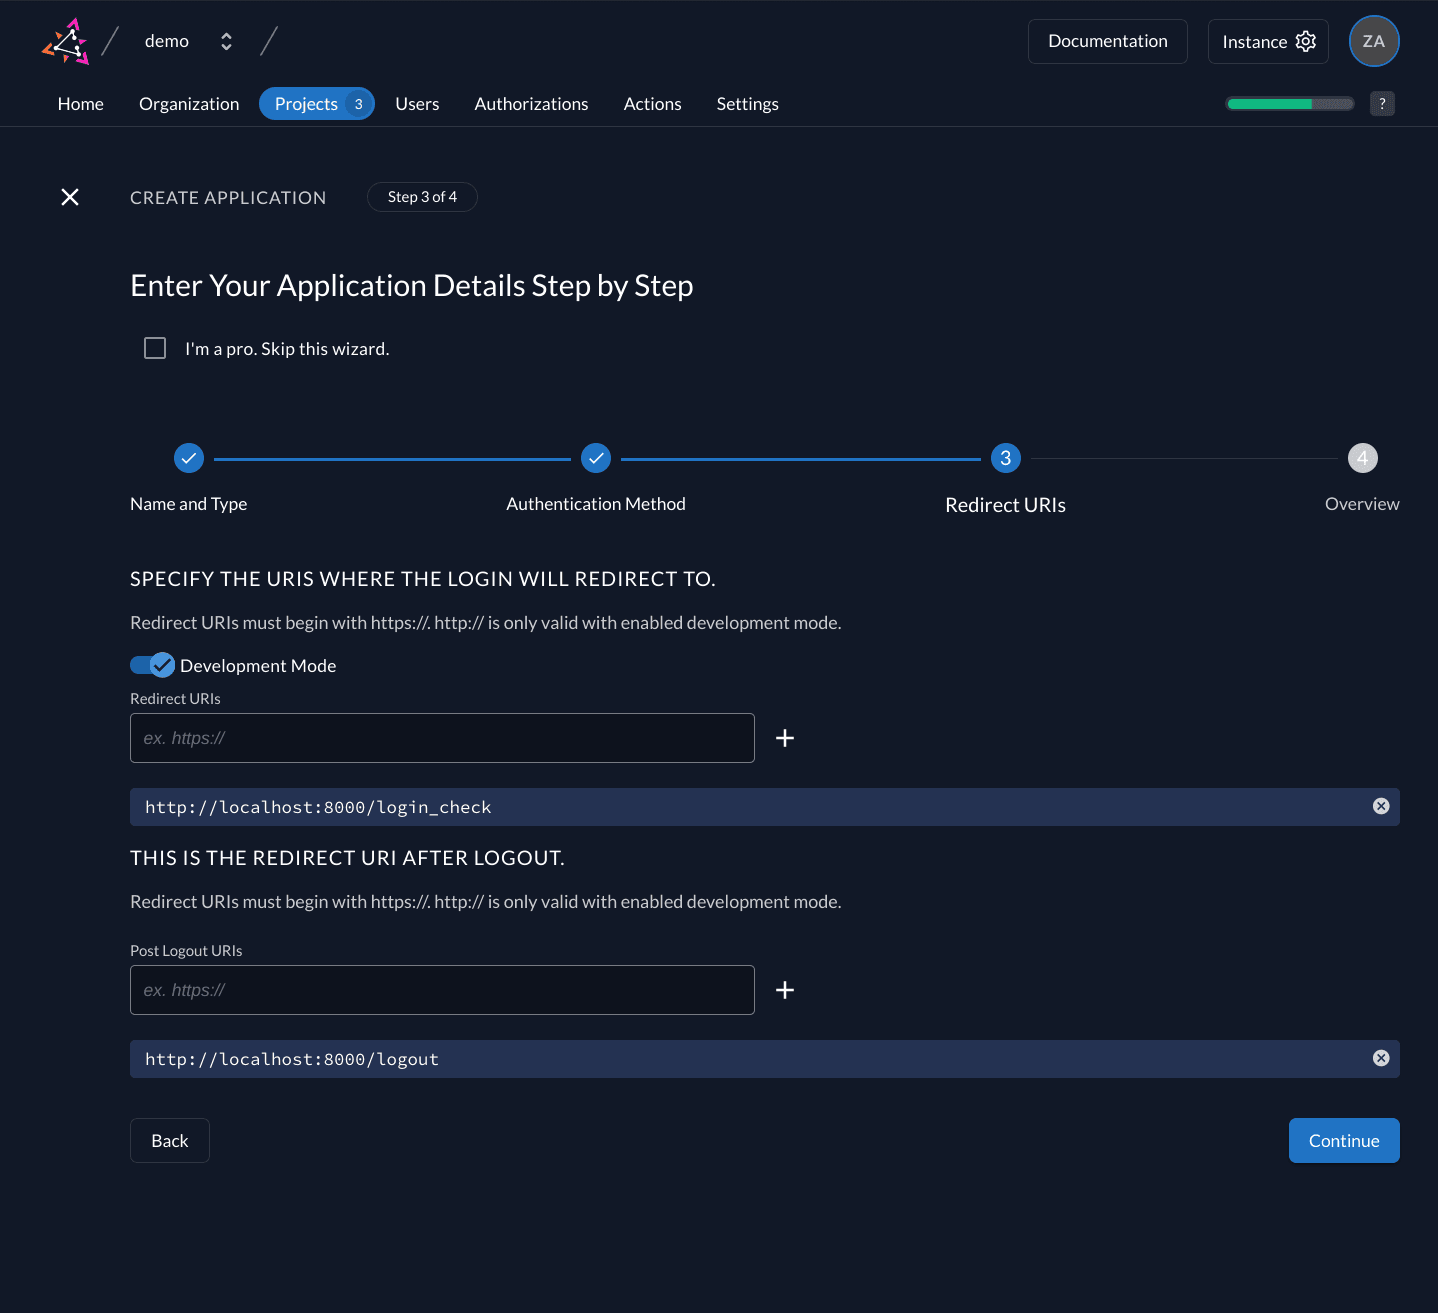The width and height of the screenshot is (1438, 1313).
Task: Check the 'I'm a pro. Skip this wizard' box
Action: click(155, 348)
